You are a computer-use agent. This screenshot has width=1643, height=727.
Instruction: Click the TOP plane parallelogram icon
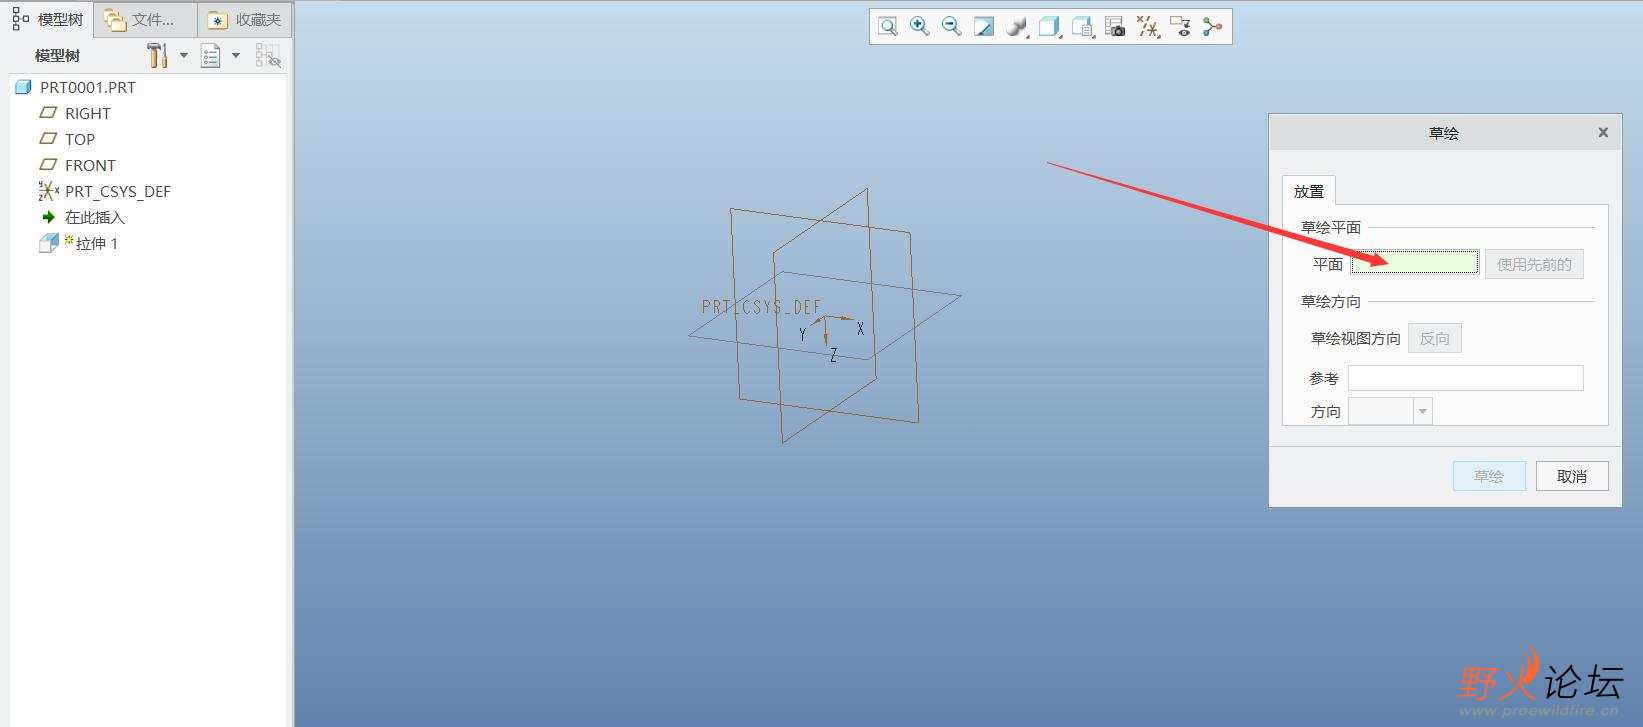pyautogui.click(x=48, y=139)
